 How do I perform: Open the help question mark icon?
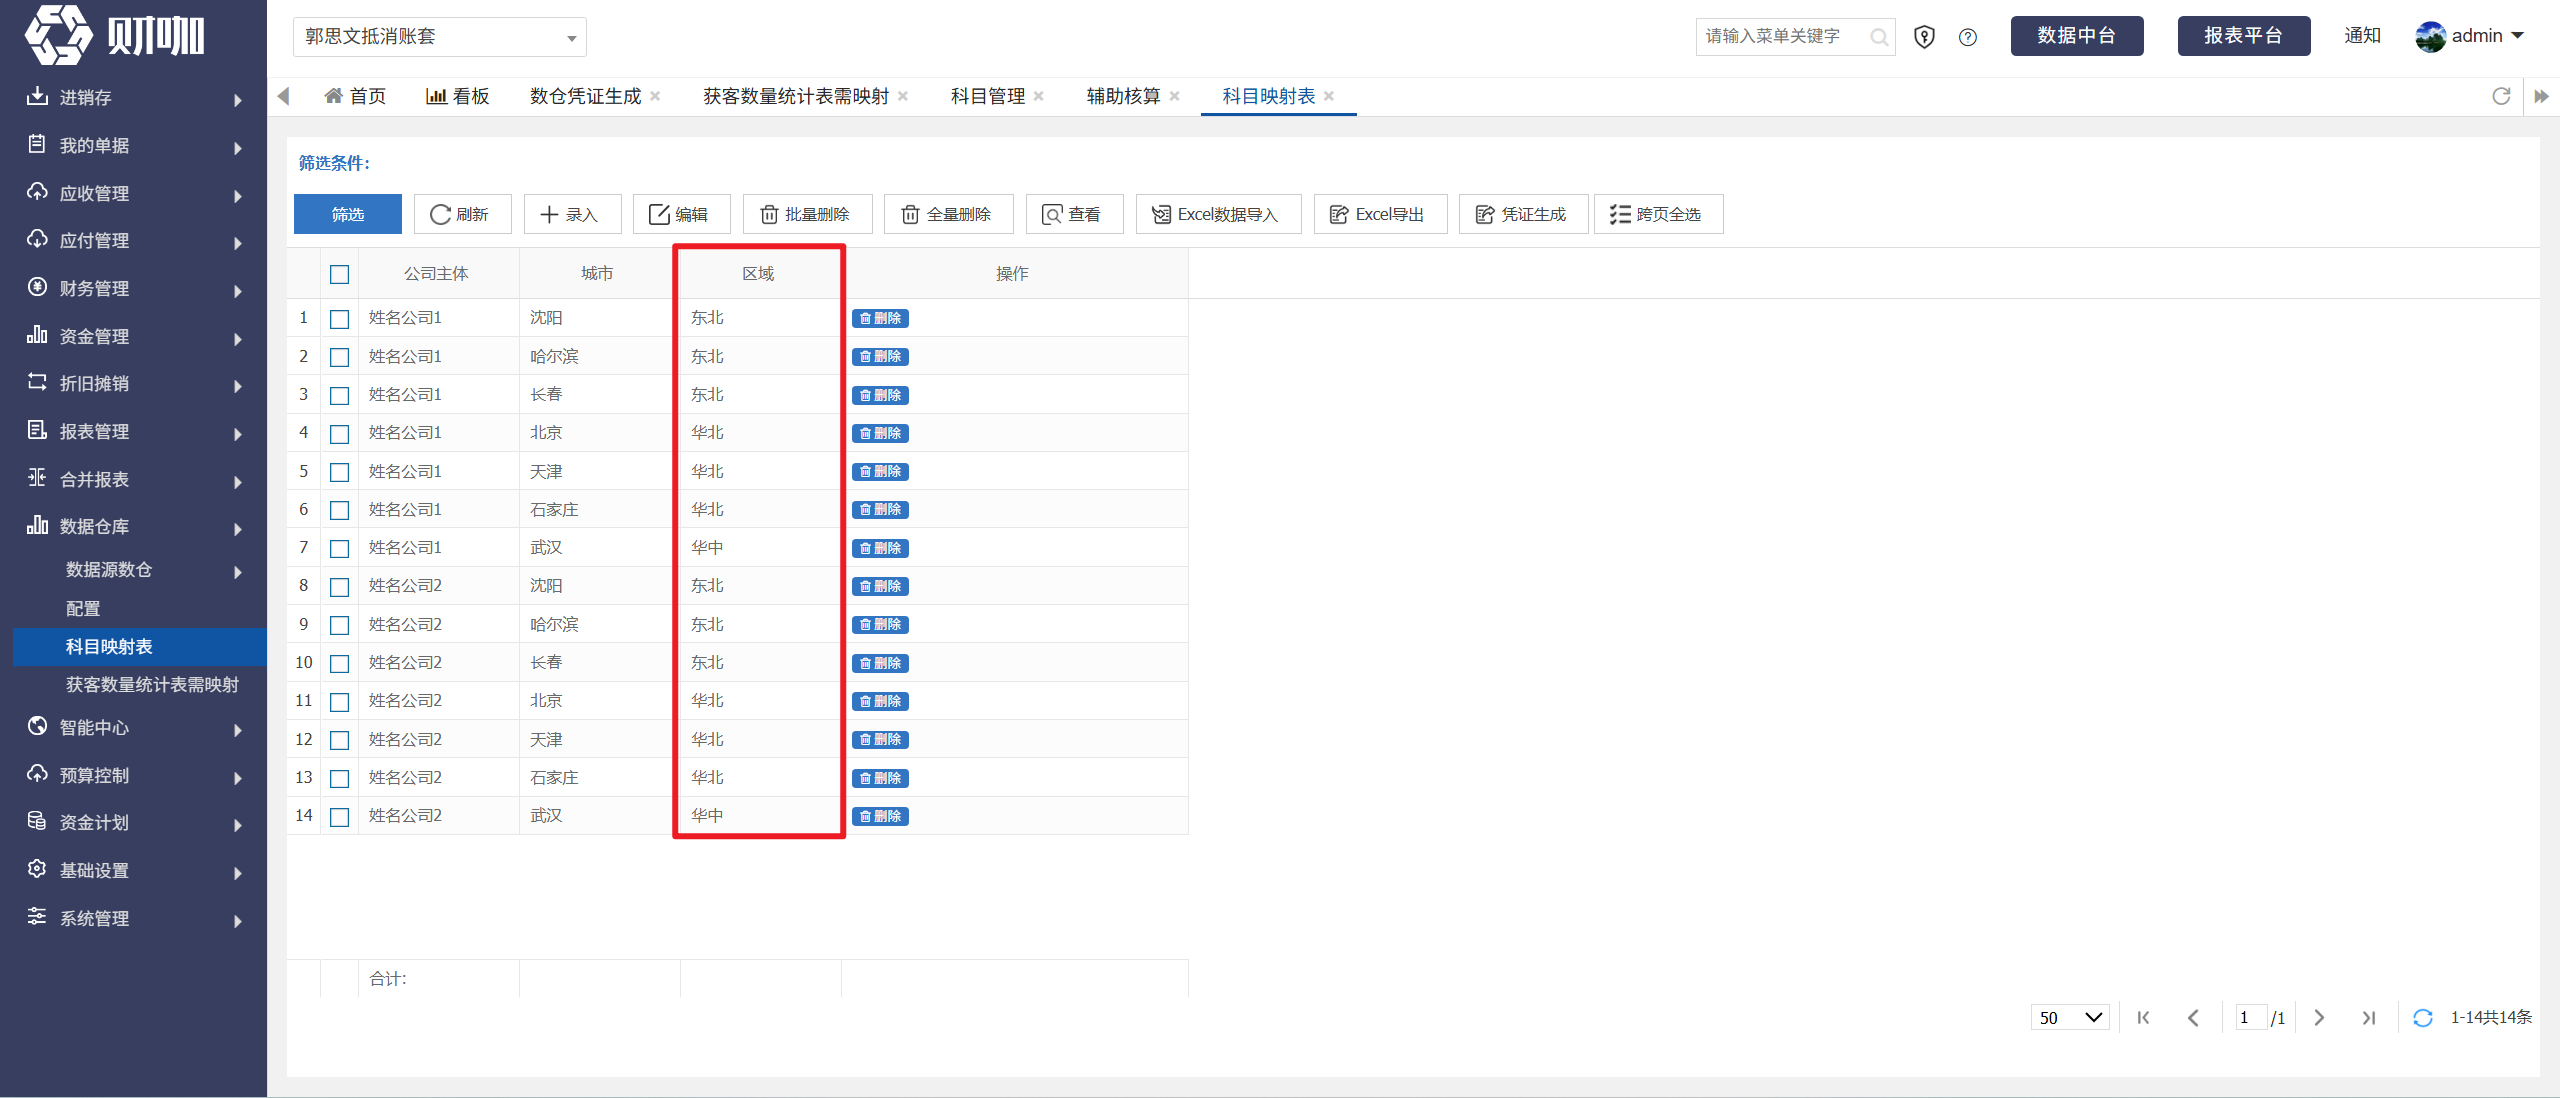(x=1968, y=37)
